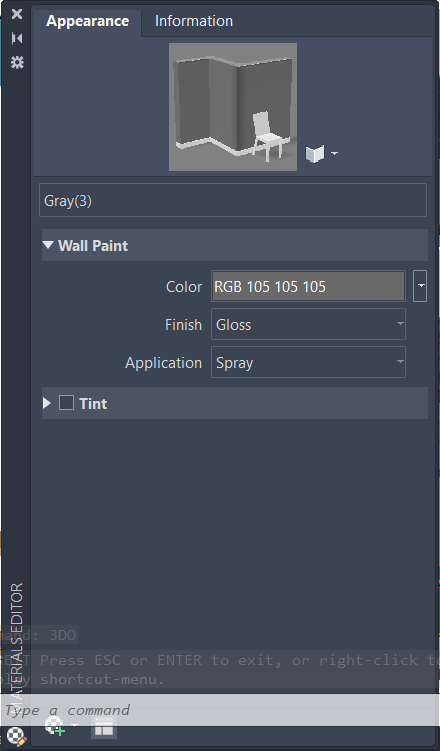Click the material editor pencil icon
Screen dimensions: 440x751
pos(17,737)
